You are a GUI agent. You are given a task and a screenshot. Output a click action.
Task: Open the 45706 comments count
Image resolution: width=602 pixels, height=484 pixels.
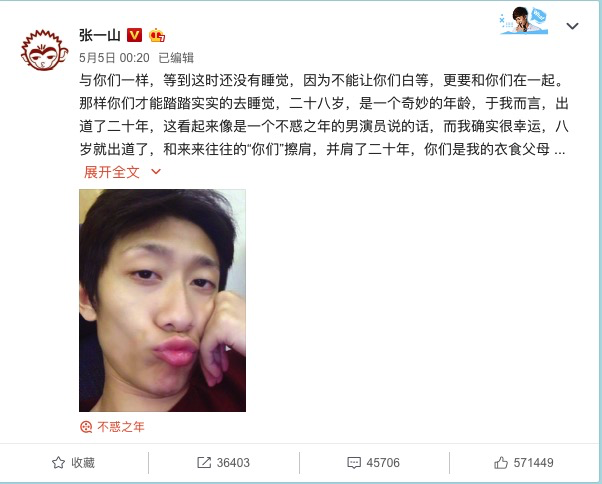pos(383,463)
